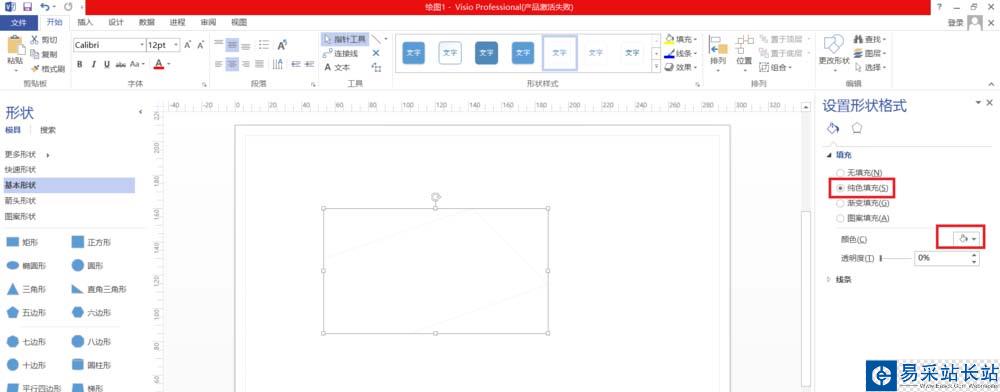Image resolution: width=1000 pixels, height=392 pixels.
Task: Open the Effects (效果) ribbon dropdown
Action: click(x=681, y=67)
